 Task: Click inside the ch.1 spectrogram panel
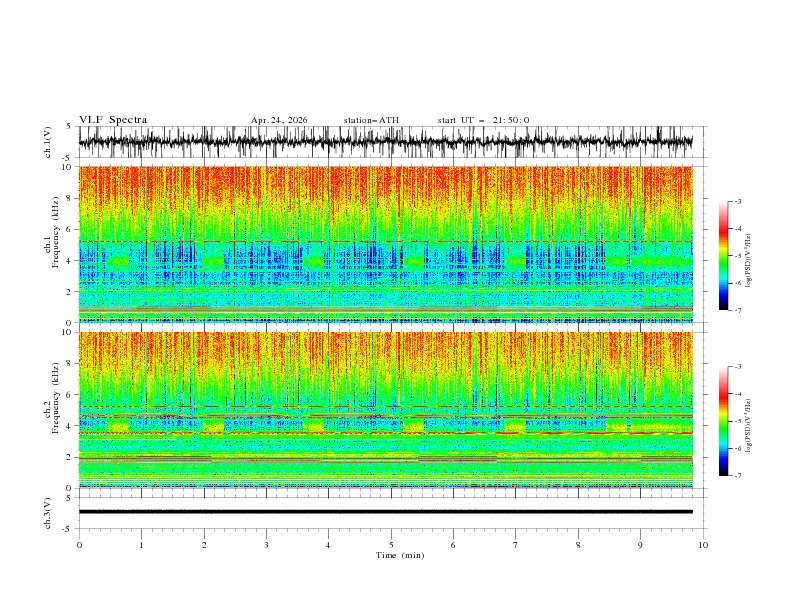[x=385, y=244]
